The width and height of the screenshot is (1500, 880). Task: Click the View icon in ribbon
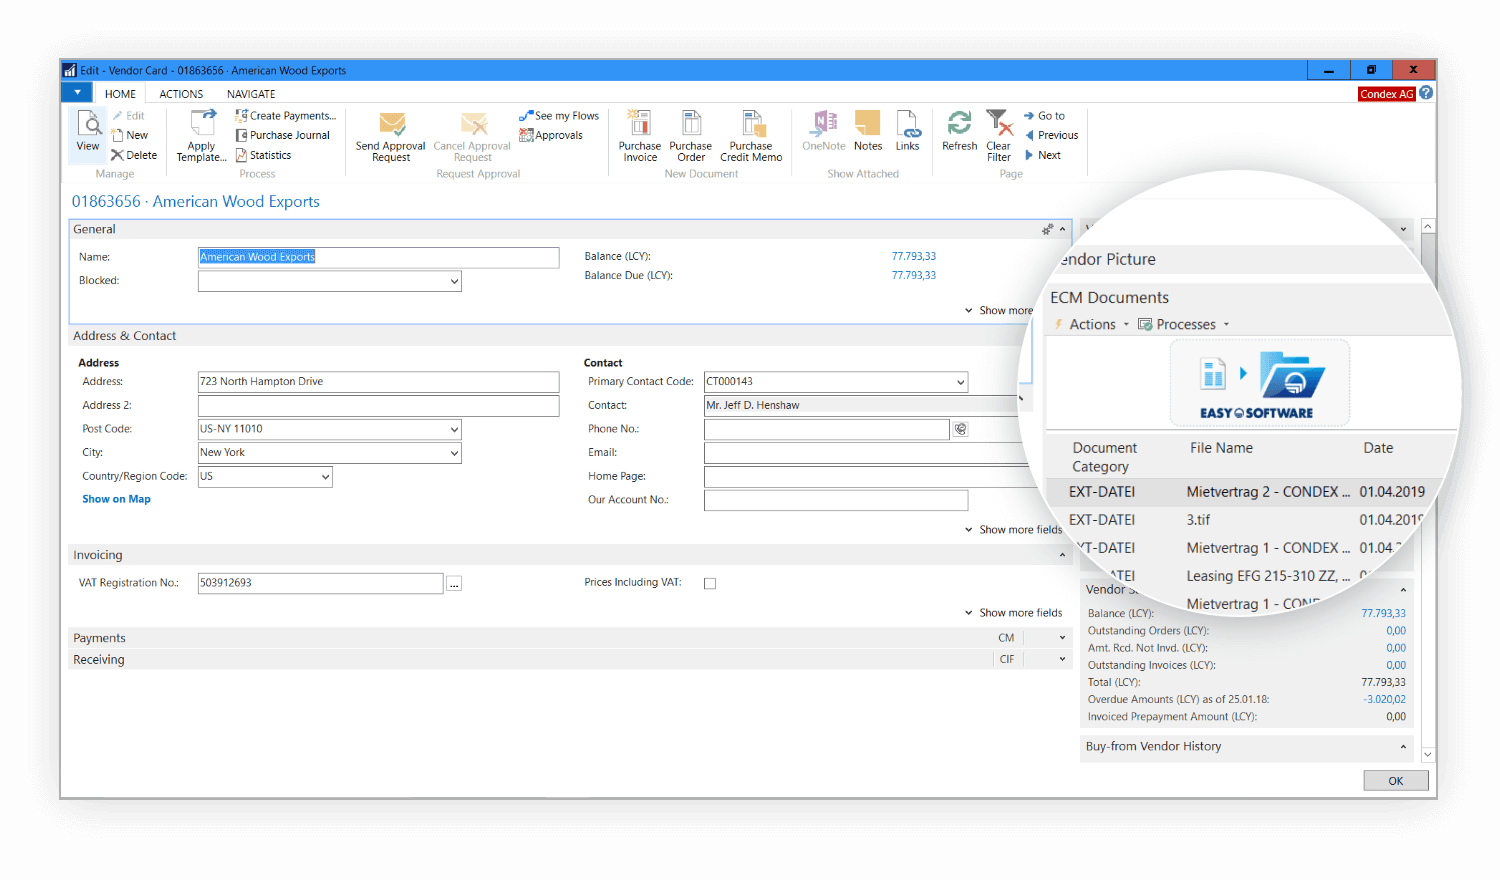(x=88, y=131)
